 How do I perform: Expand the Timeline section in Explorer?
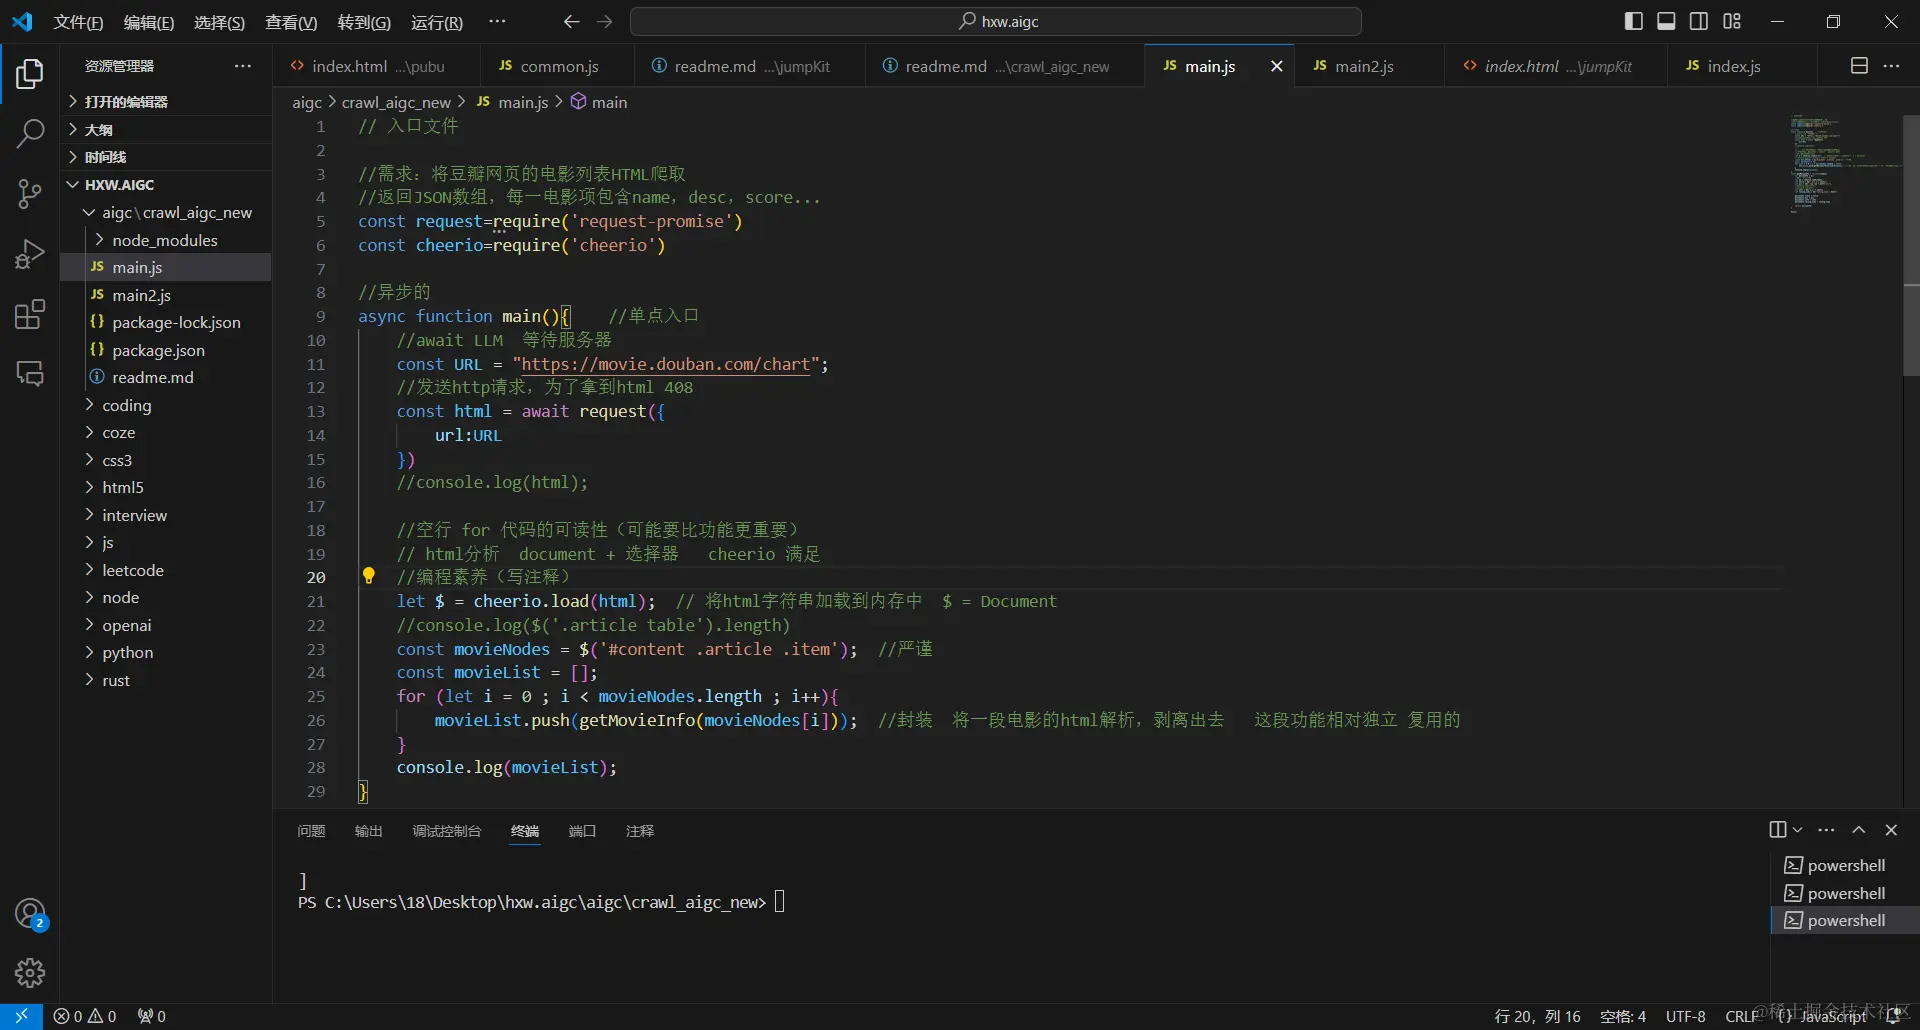pos(166,157)
